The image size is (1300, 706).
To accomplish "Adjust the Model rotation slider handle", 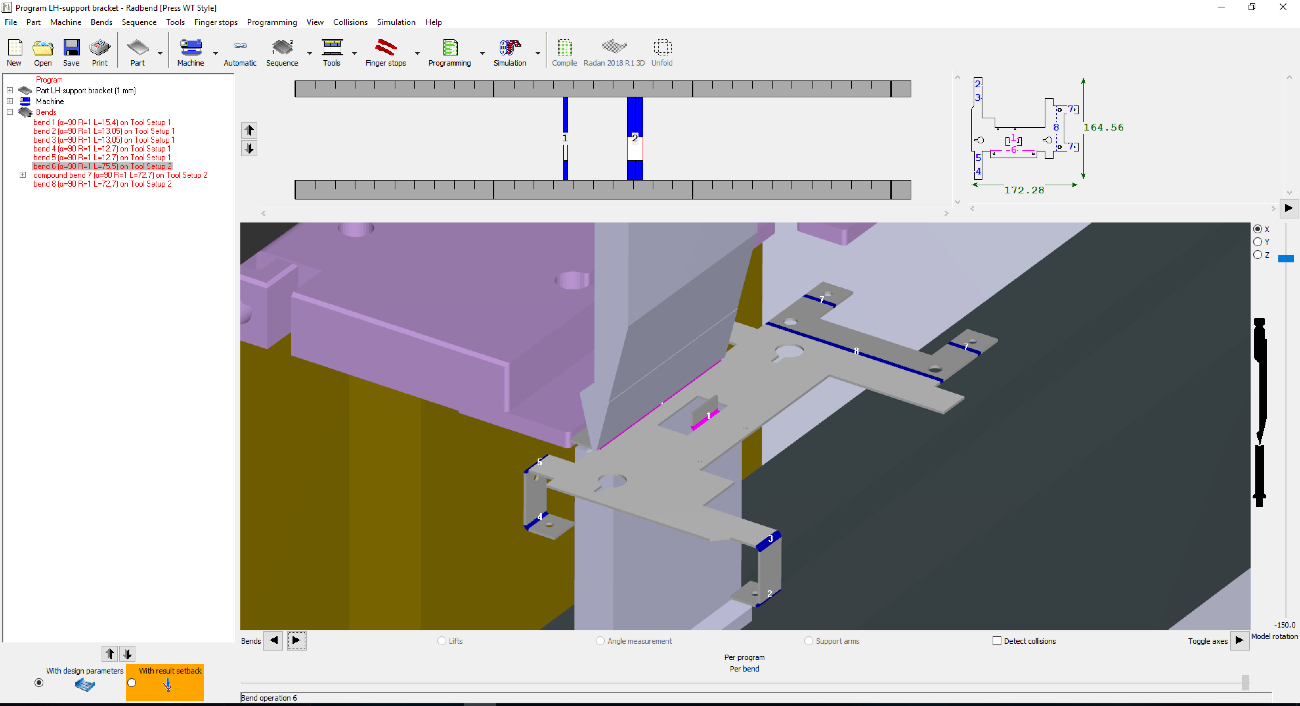I will [x=1286, y=257].
